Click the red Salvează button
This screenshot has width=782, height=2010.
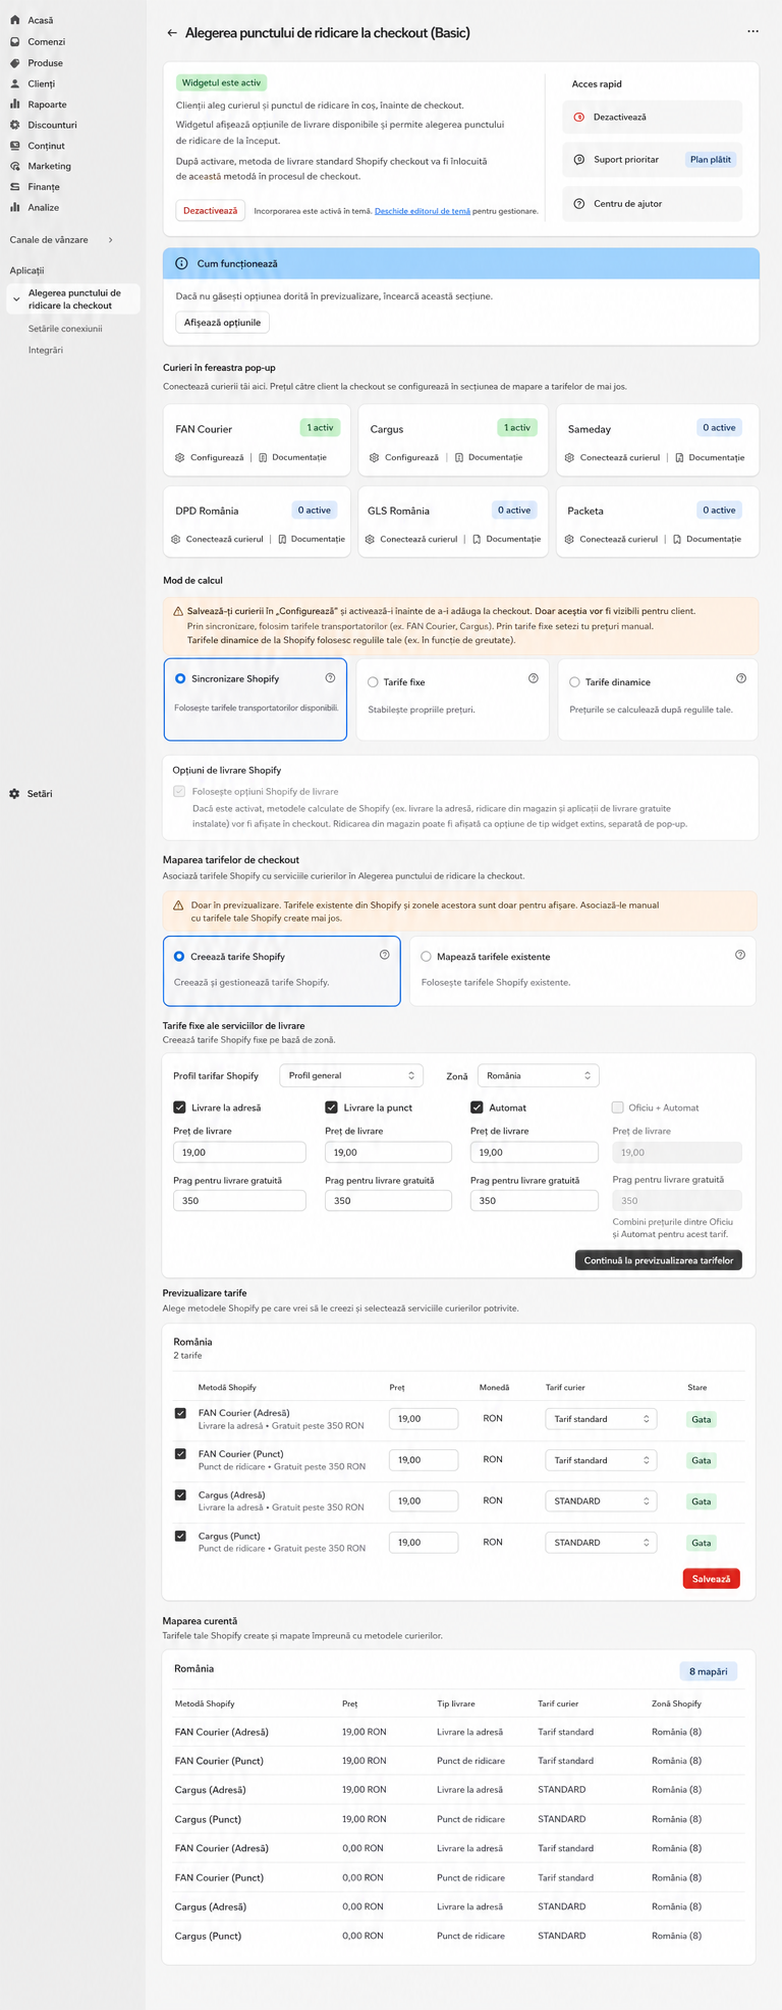pos(711,1579)
